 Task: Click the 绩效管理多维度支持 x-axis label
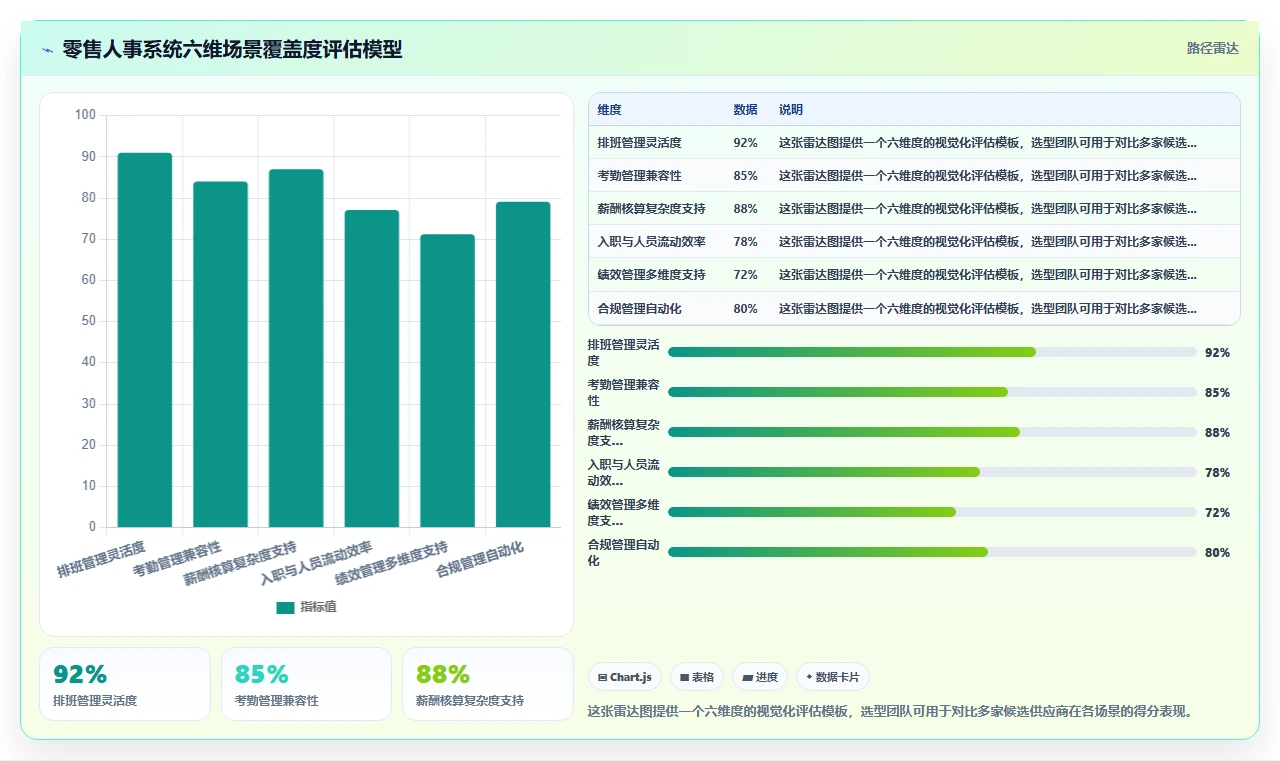391,564
